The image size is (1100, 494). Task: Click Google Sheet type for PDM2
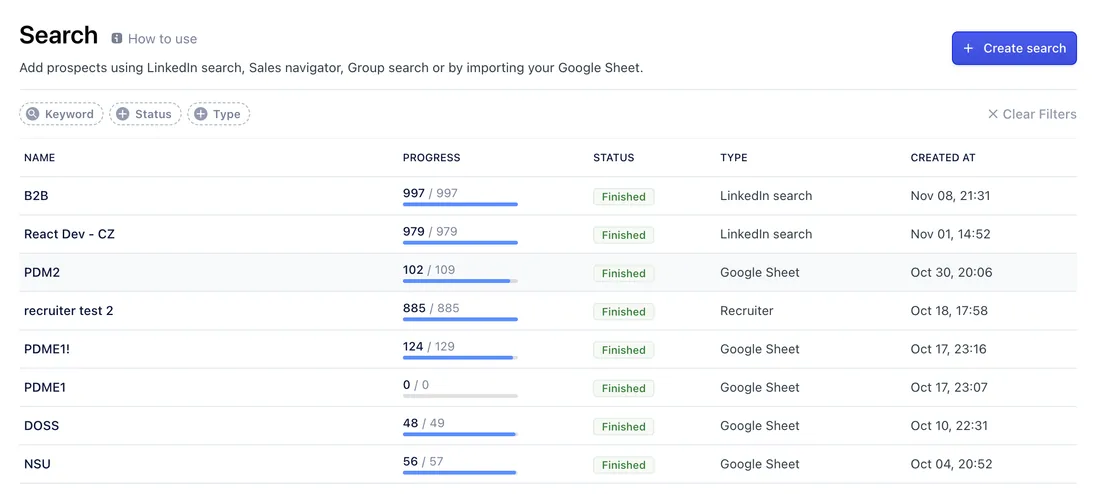pyautogui.click(x=760, y=272)
